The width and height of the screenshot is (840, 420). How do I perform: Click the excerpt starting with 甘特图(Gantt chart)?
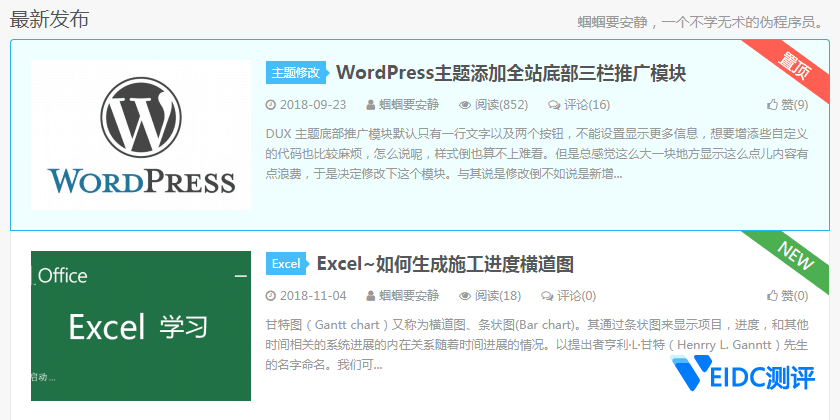tap(537, 345)
